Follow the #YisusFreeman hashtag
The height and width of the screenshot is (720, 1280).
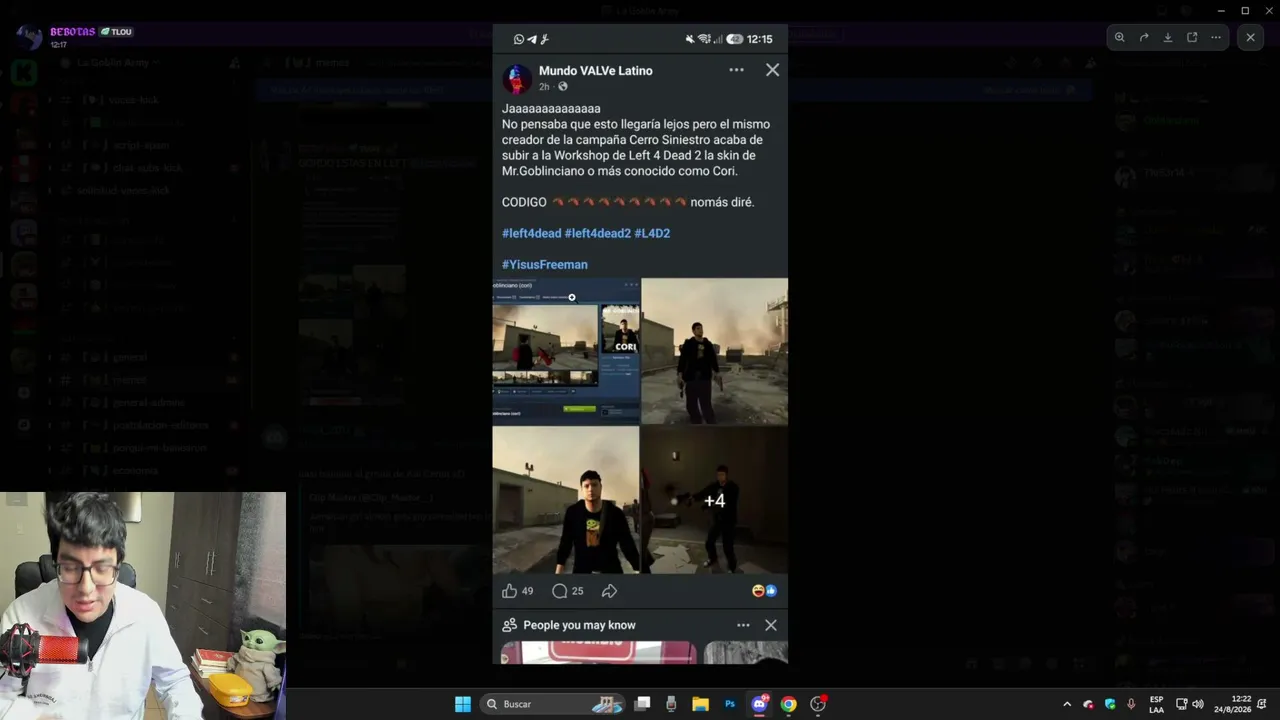545,265
